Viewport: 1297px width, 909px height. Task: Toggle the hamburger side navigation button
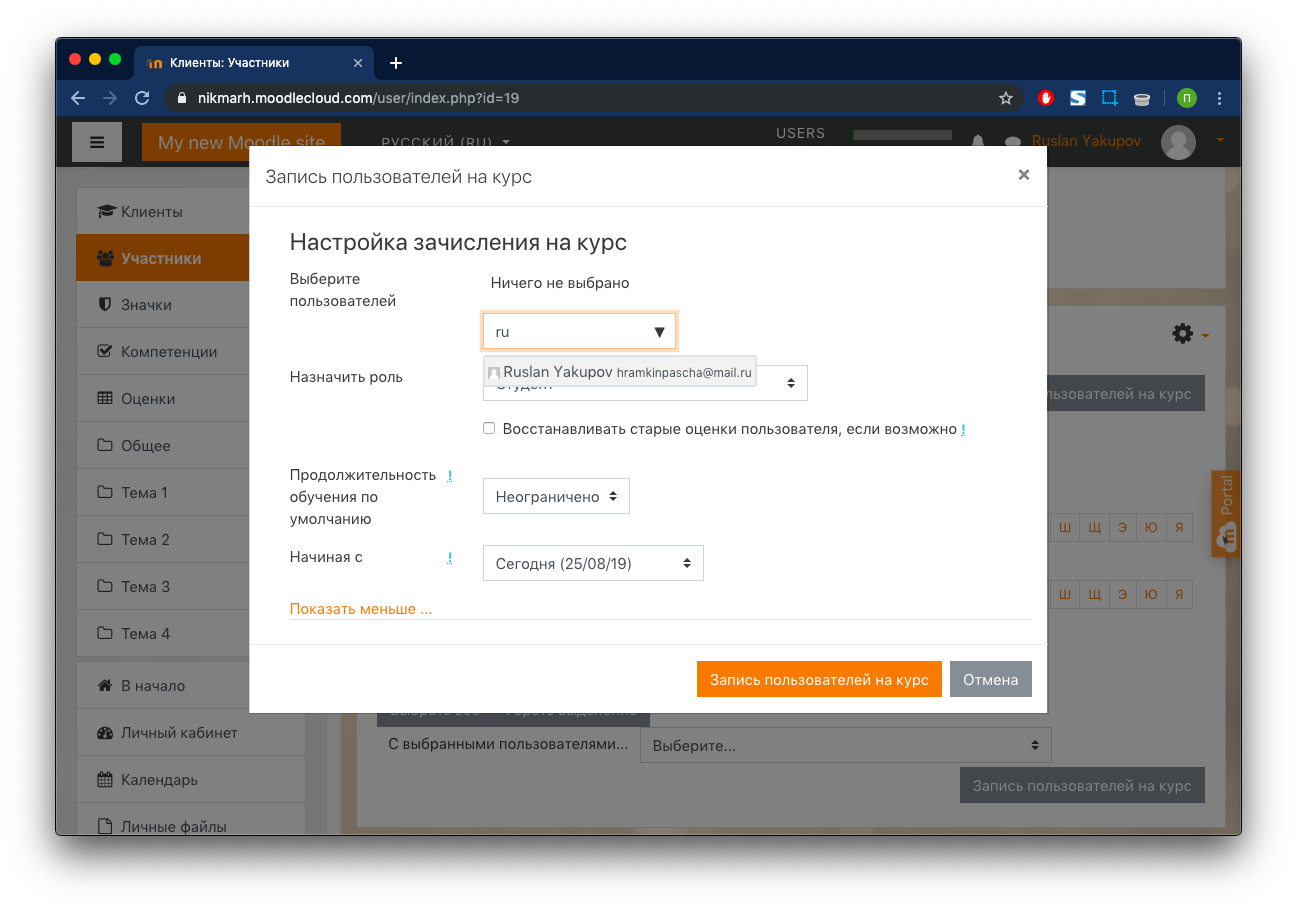click(x=97, y=142)
